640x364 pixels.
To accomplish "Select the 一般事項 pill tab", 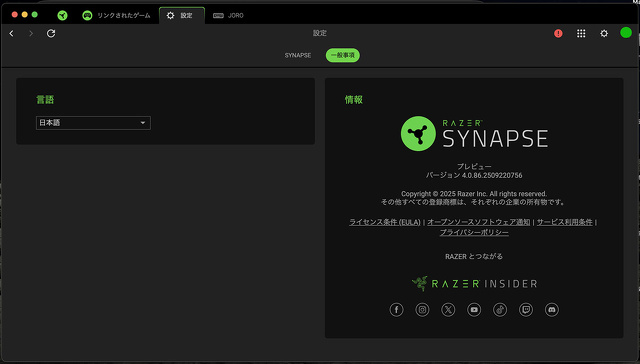I will 343,55.
